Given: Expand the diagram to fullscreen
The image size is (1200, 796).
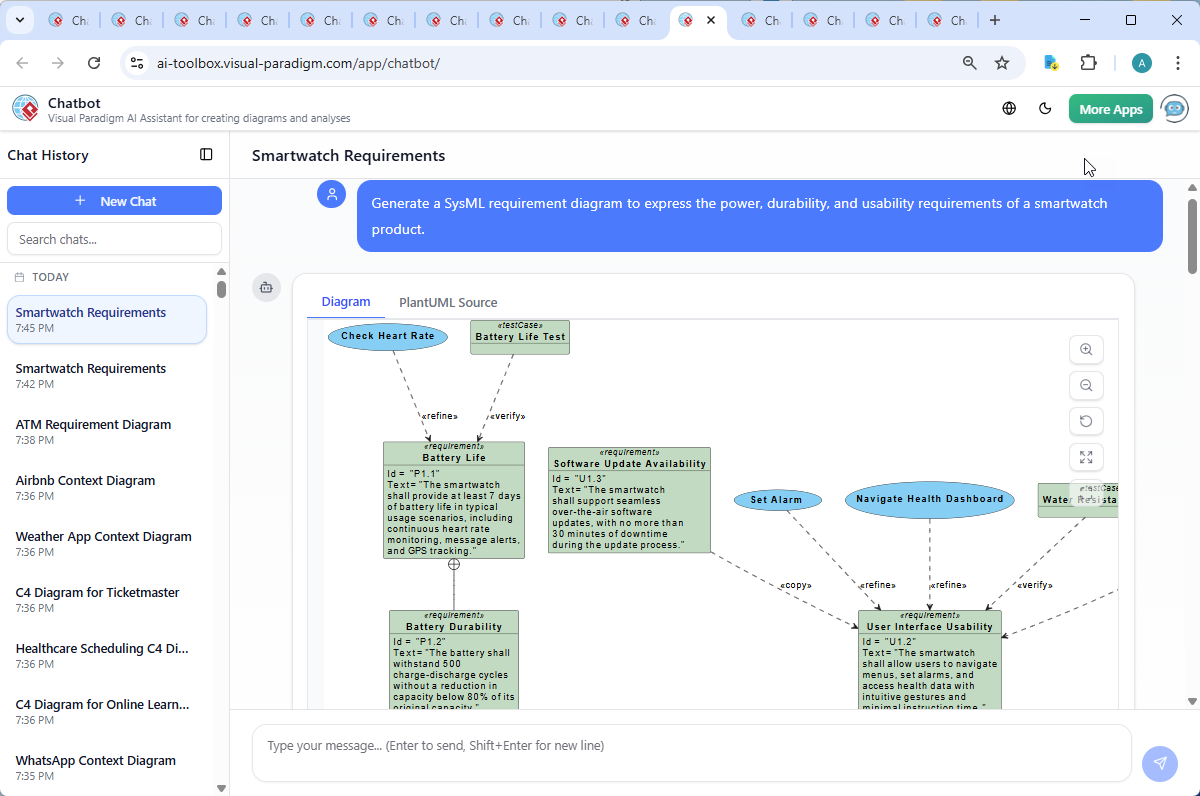Looking at the screenshot, I should click(1086, 457).
